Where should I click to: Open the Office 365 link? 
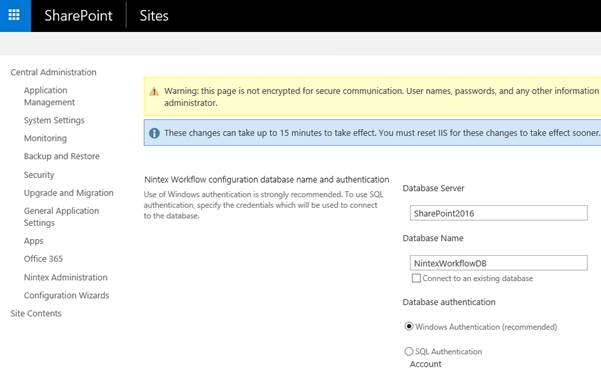tap(43, 259)
